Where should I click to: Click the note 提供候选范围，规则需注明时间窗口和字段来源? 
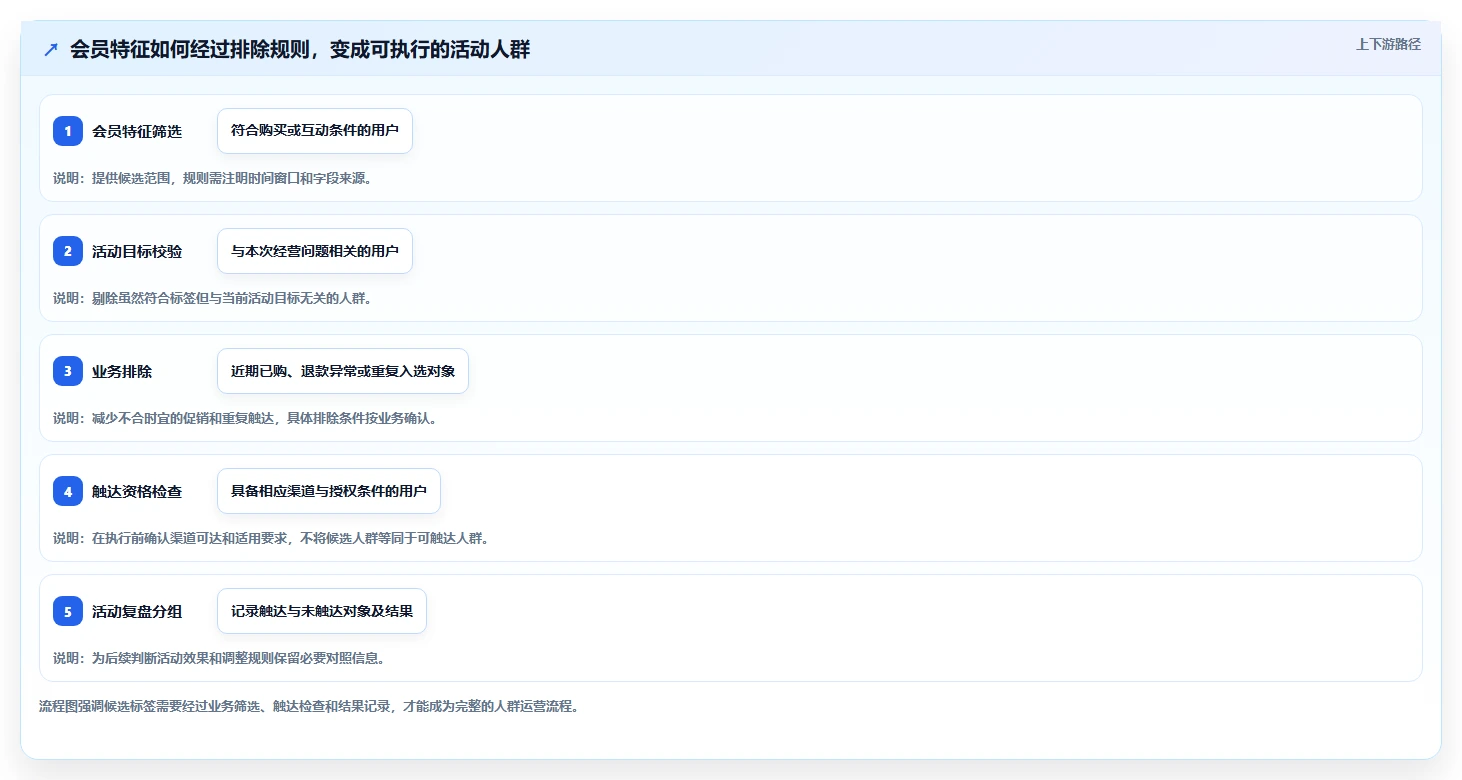(212, 178)
